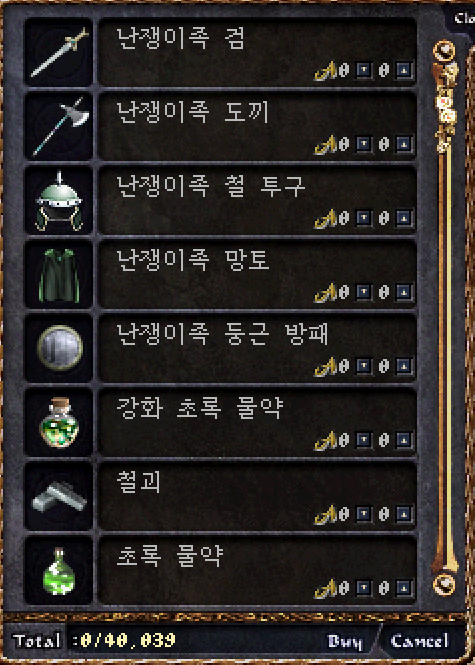Click down-arrow stepper on 난쟁이족 도끼 row
Image resolution: width=475 pixels, height=665 pixels.
[x=404, y=144]
